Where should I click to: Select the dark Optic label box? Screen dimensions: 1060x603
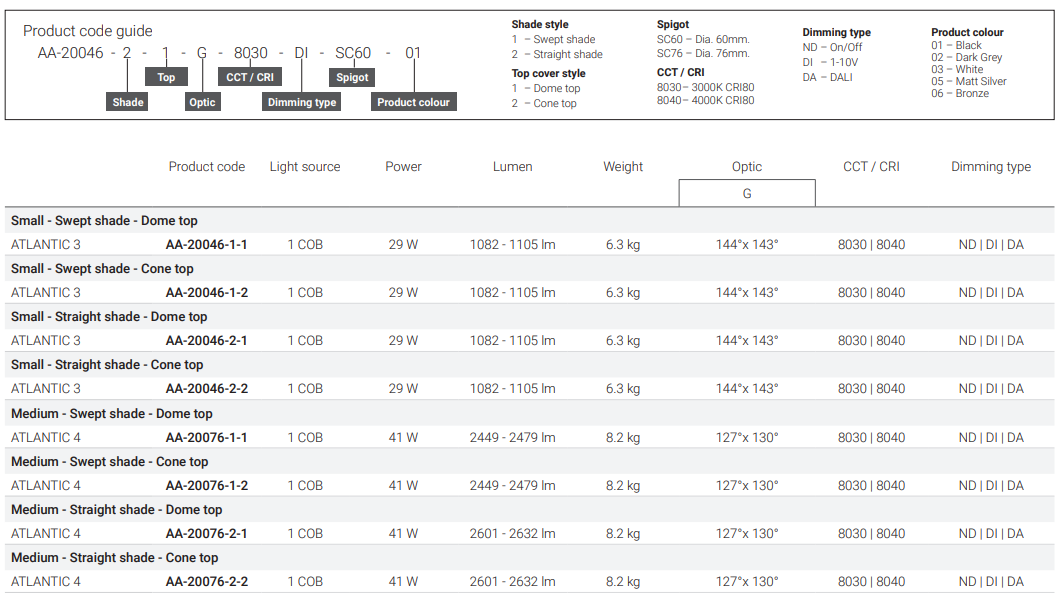[202, 102]
